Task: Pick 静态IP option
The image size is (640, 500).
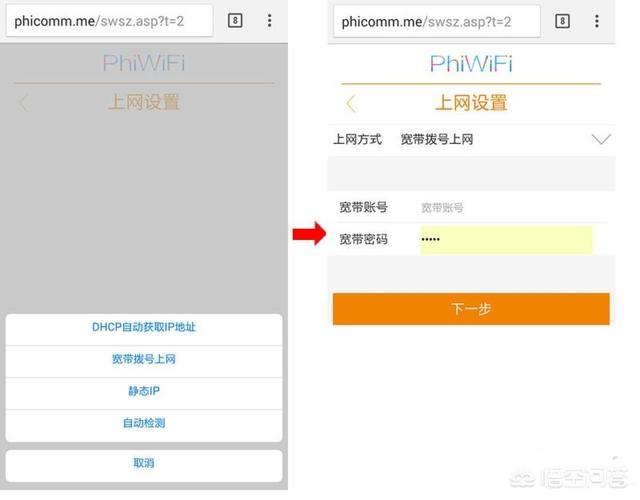Action: pos(144,391)
